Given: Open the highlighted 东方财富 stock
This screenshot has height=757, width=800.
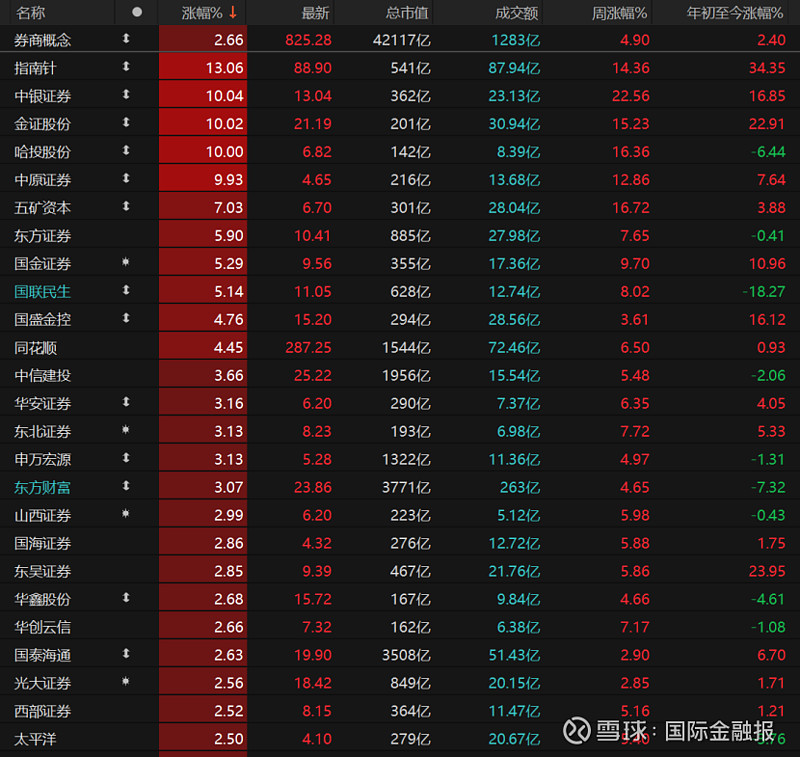Looking at the screenshot, I should [42, 487].
